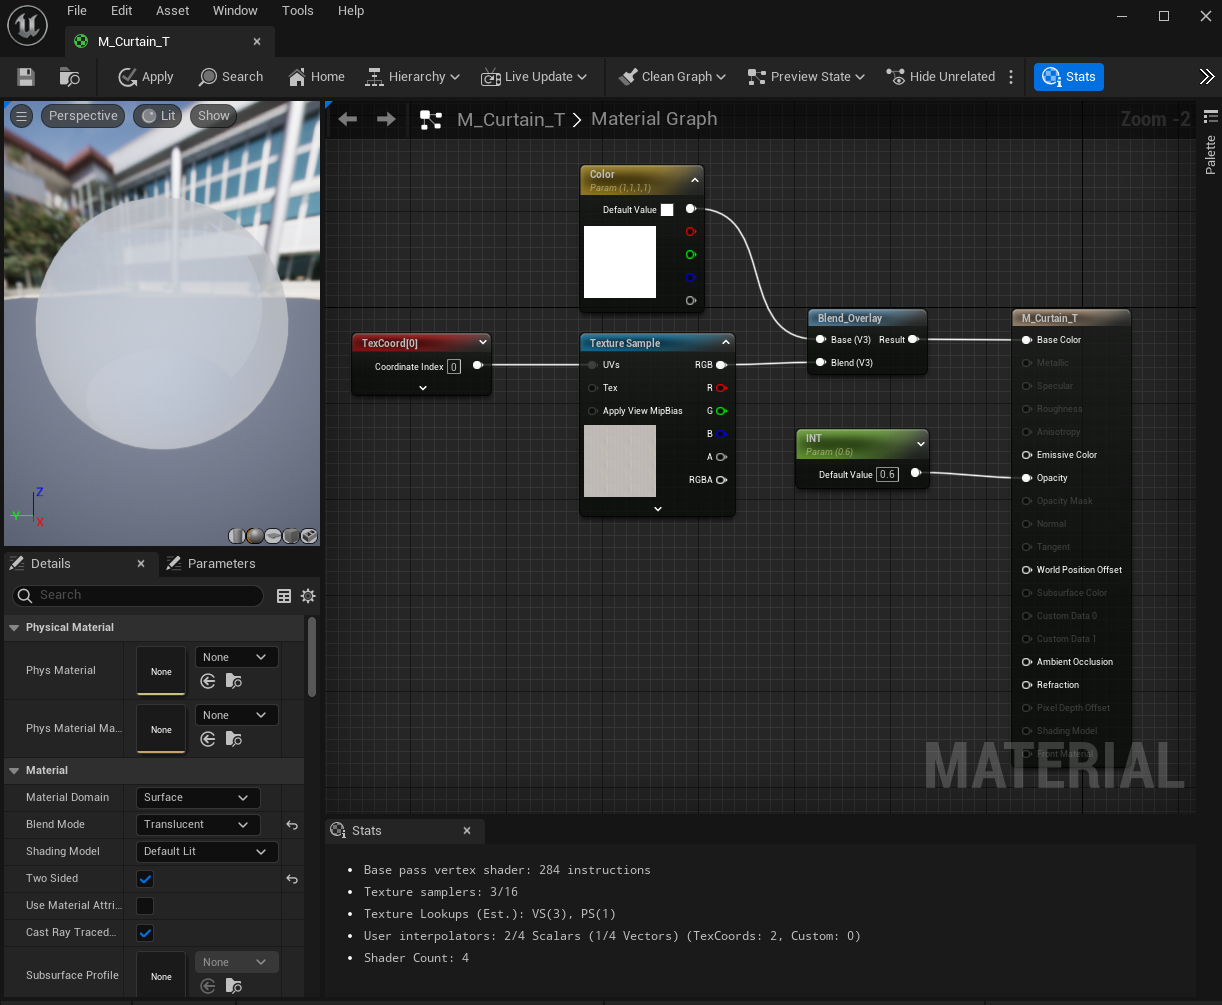This screenshot has height=1005, width=1222.
Task: Collapse the Physical Material section
Action: coord(14,628)
